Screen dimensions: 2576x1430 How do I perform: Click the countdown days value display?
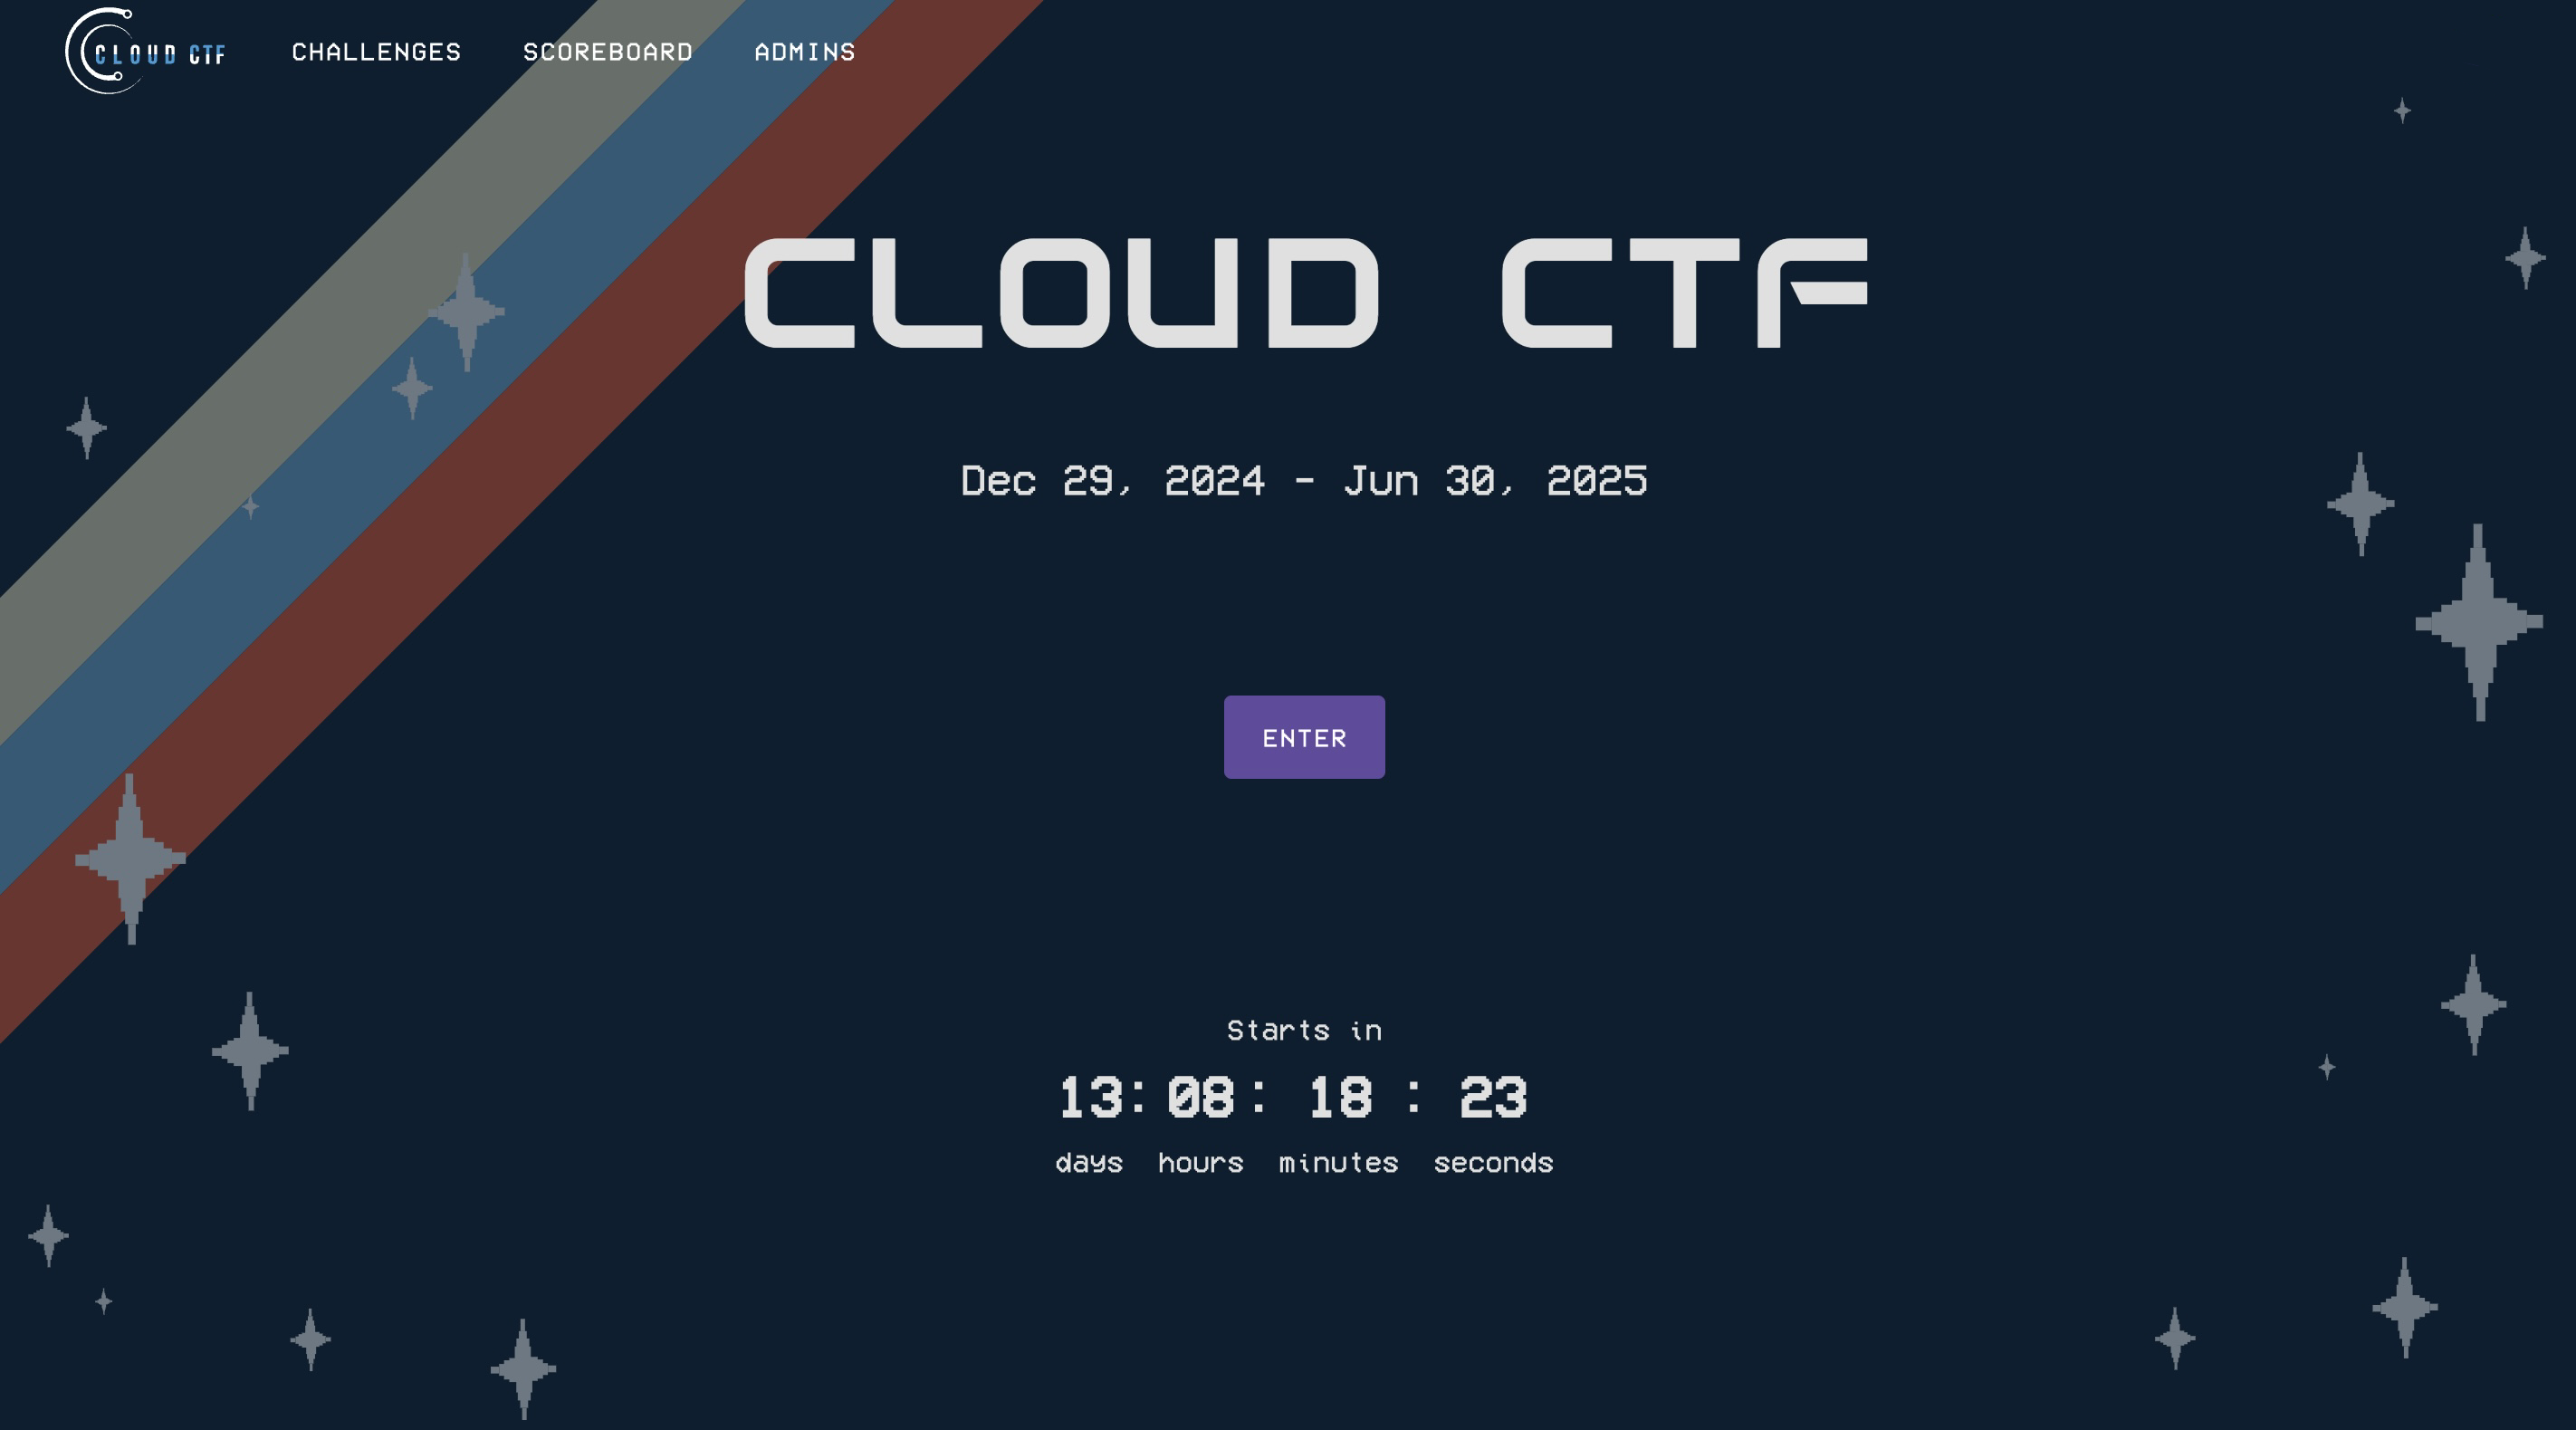point(1088,1096)
